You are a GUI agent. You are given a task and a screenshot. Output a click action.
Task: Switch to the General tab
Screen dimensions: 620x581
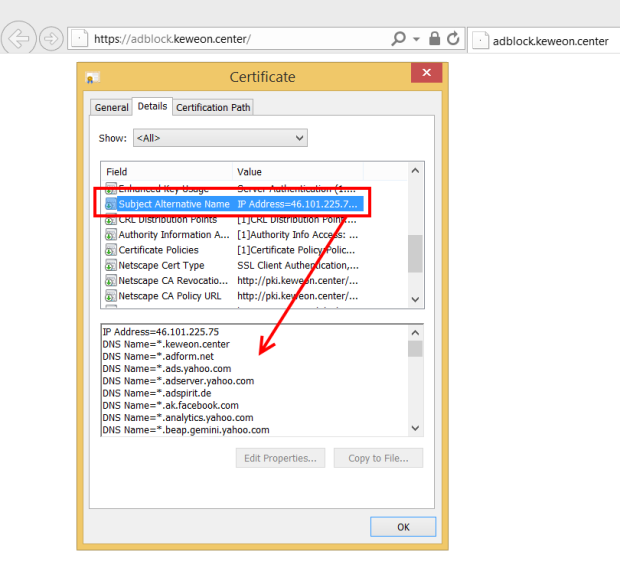[111, 107]
